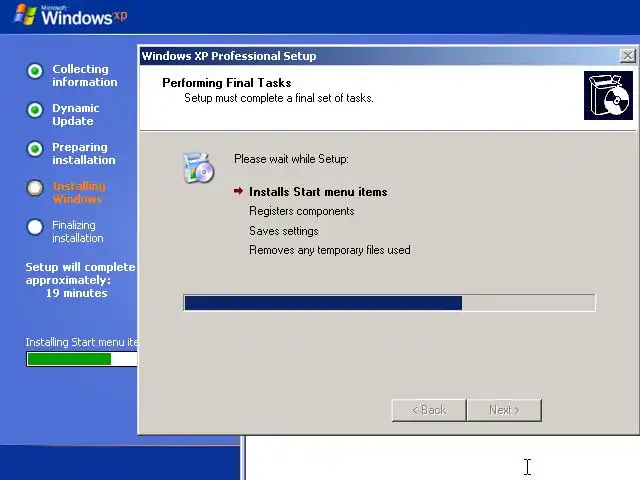Select the Preparing installation step bullet
Image resolution: width=640 pixels, height=480 pixels.
tap(35, 149)
